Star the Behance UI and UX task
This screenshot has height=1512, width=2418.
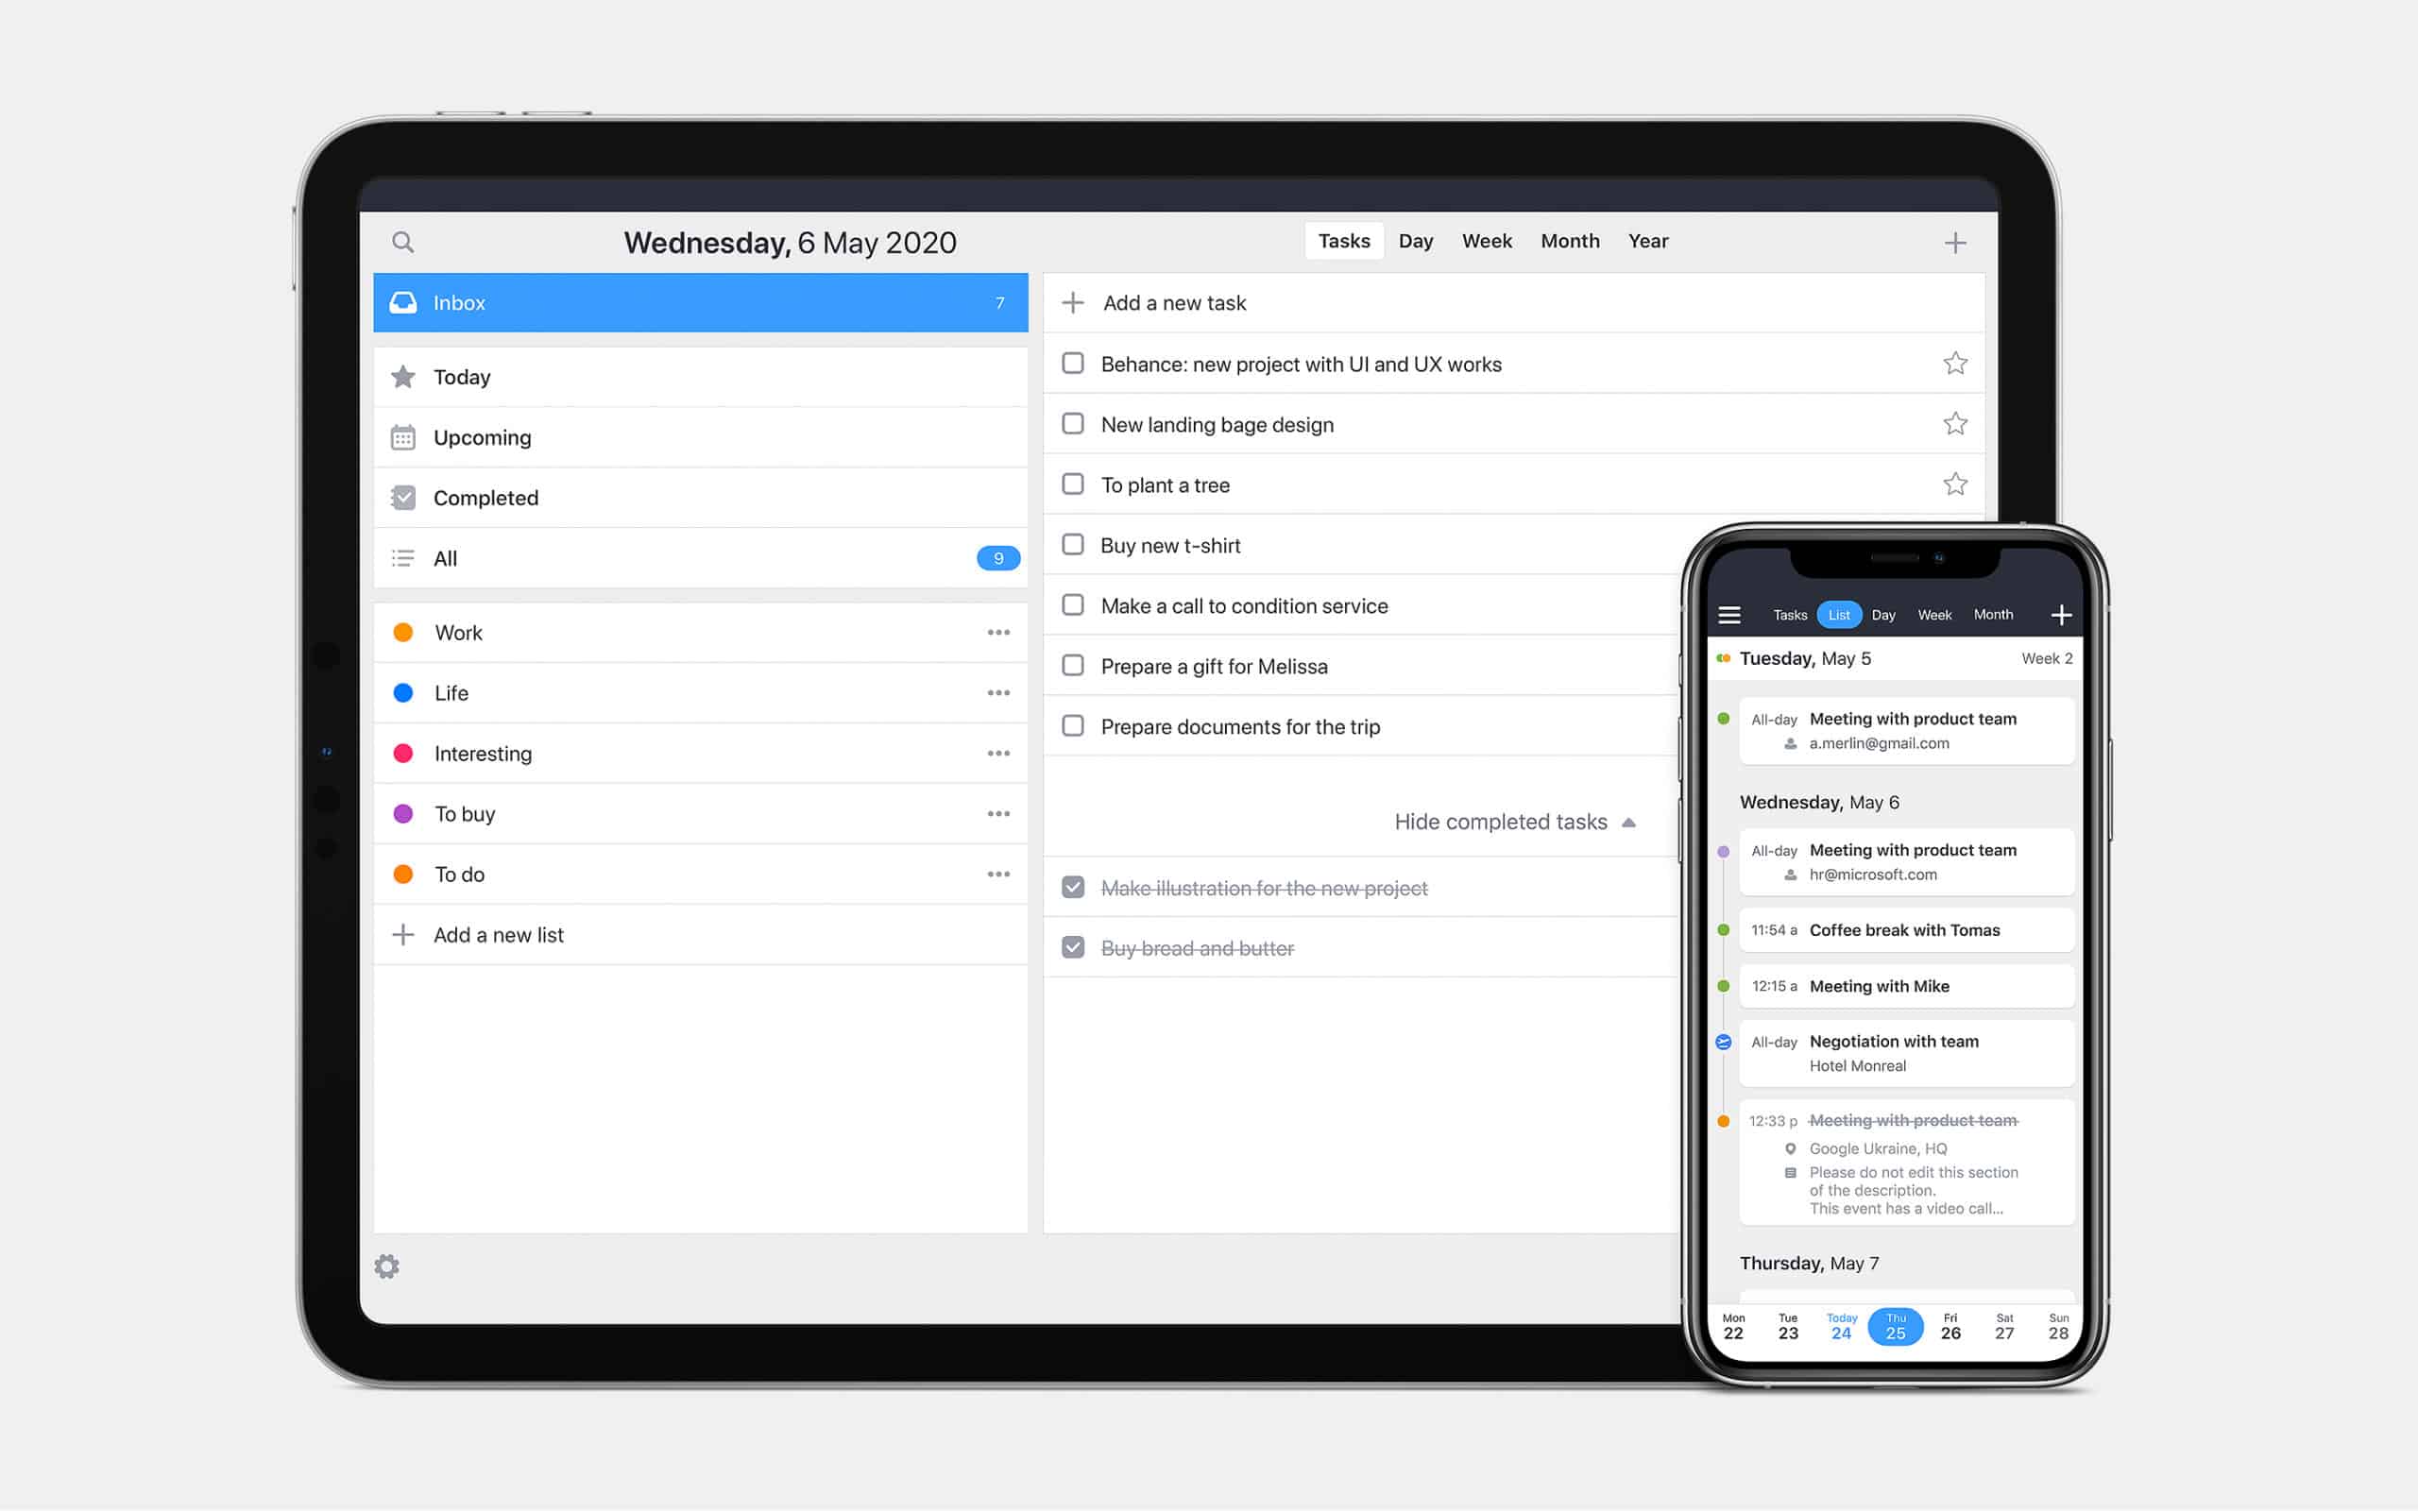(x=1954, y=363)
